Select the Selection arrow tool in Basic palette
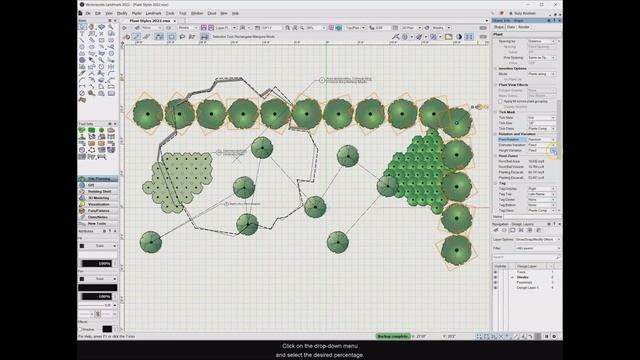Viewport: 640px width, 360px height. click(x=82, y=27)
